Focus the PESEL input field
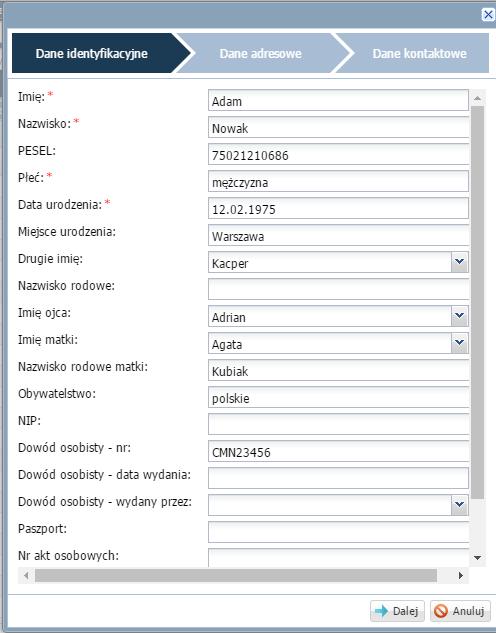The image size is (496, 633). pos(339,155)
